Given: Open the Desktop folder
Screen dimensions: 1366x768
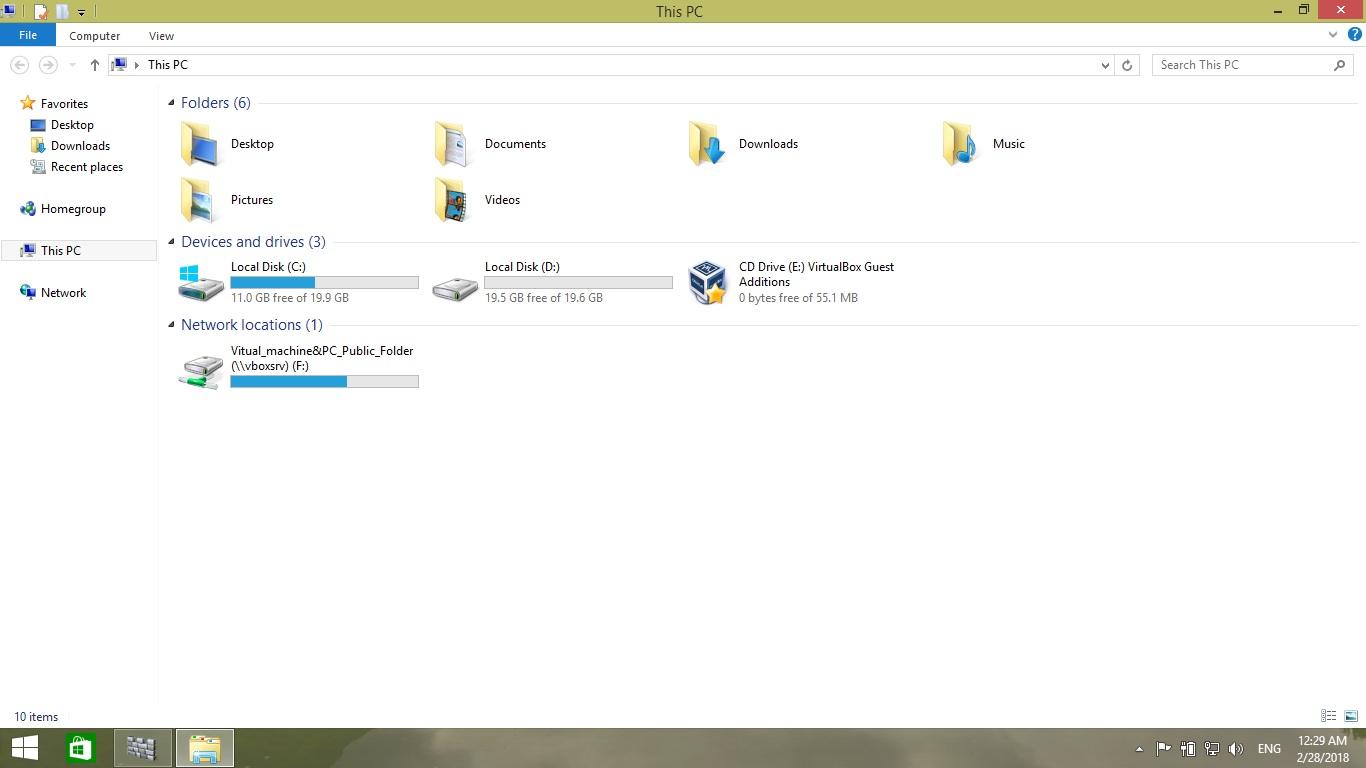Looking at the screenshot, I should [x=251, y=143].
